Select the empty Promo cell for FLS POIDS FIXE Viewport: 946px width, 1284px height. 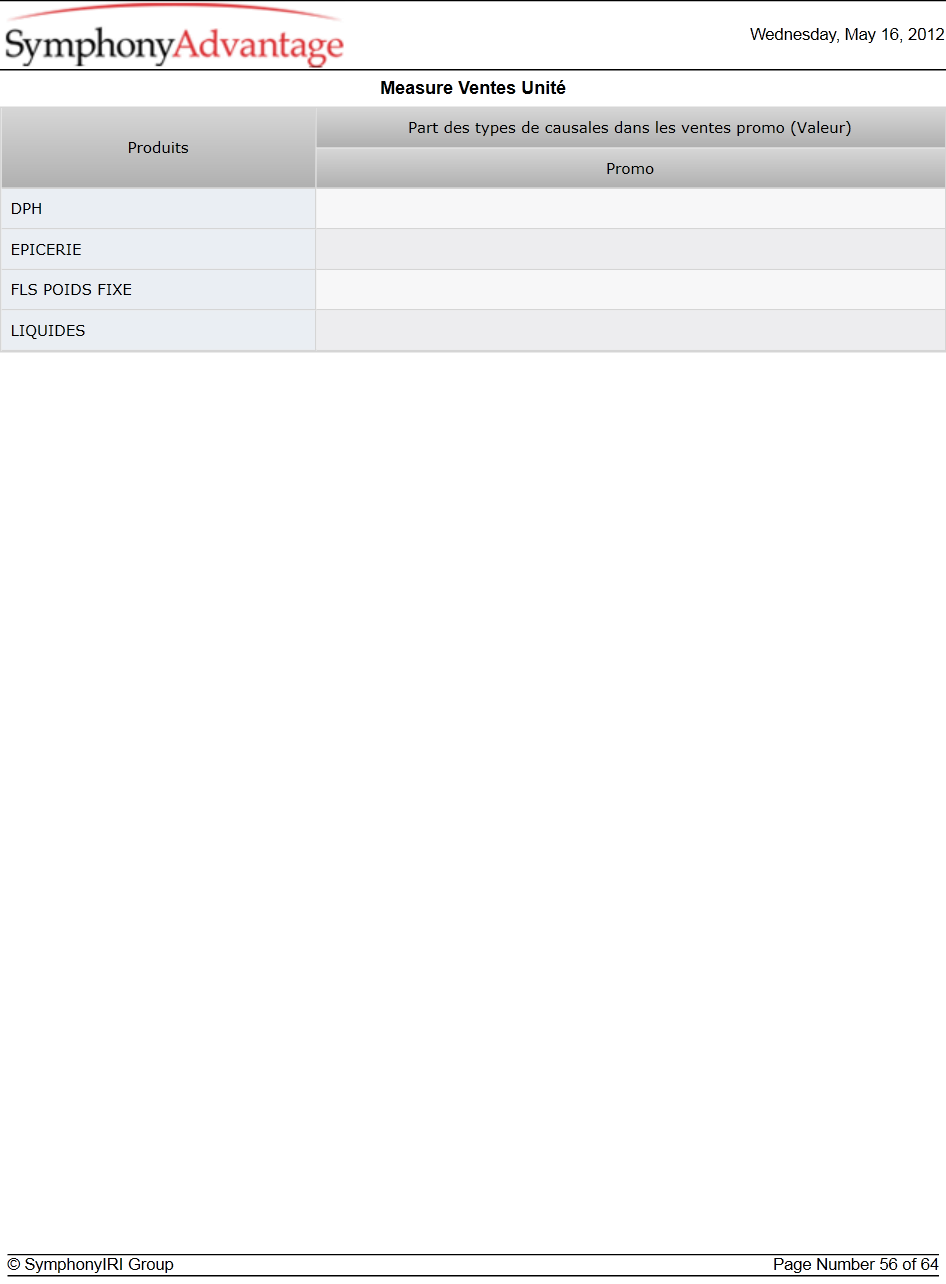pyautogui.click(x=630, y=290)
